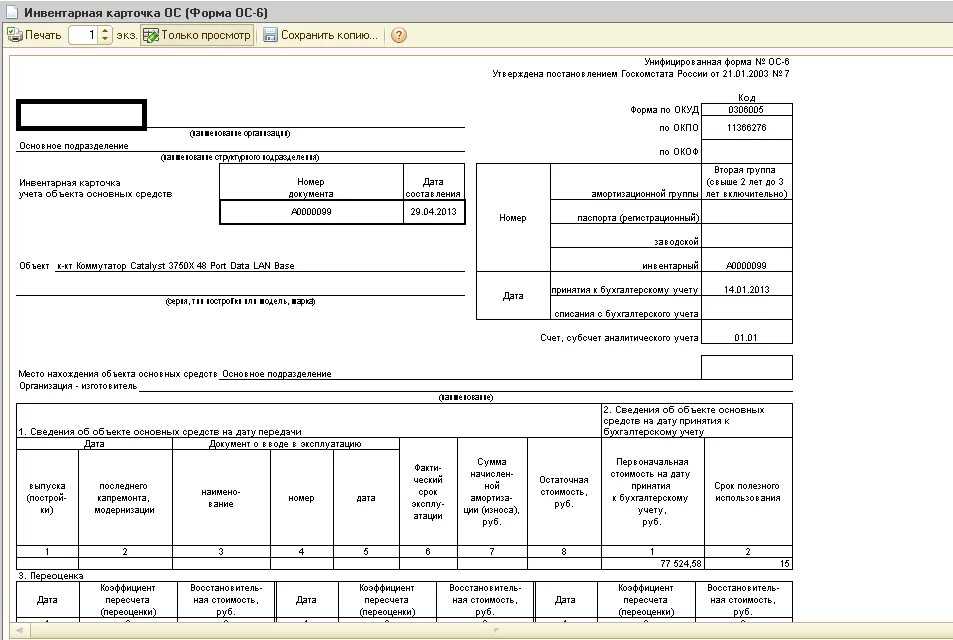Decrease print copies with the down arrow
The width and height of the screenshot is (953, 640).
[x=105, y=40]
